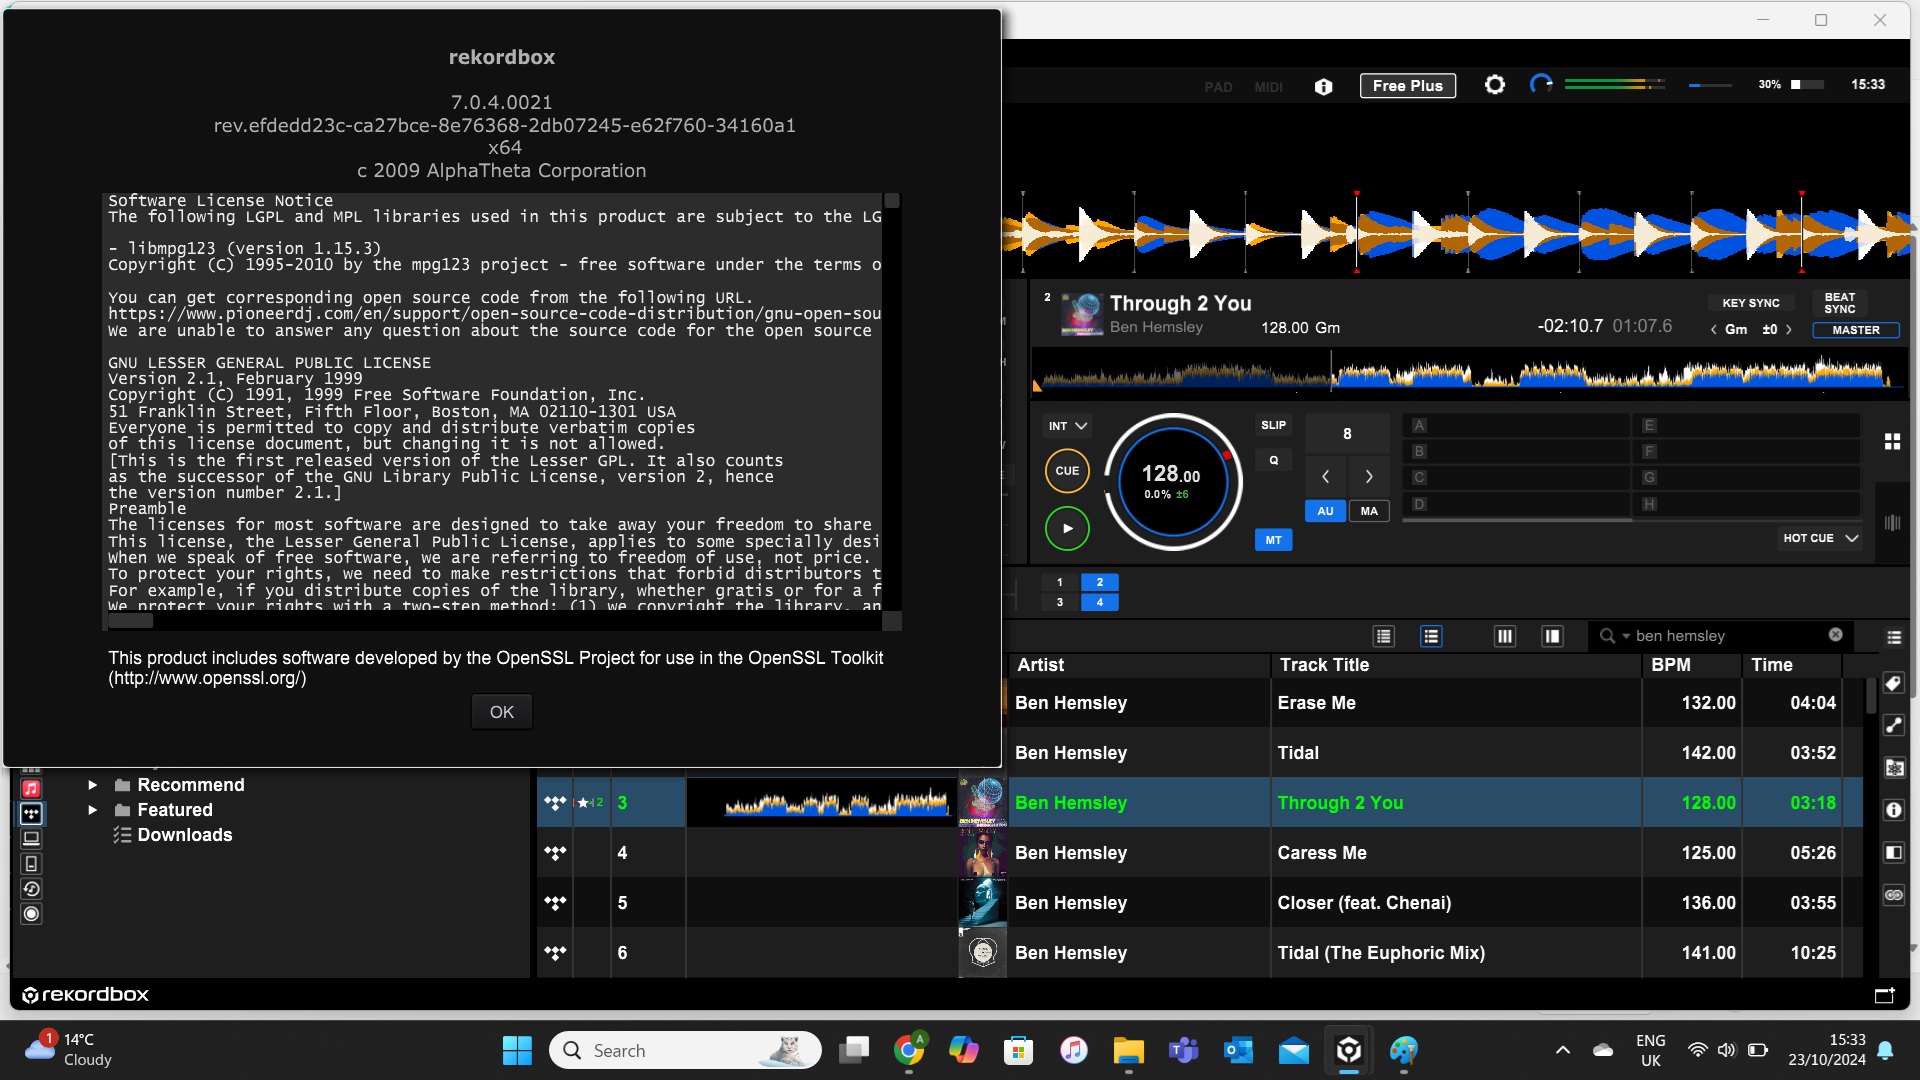Click hot cue pad A
1920x1080 pixels.
tap(1516, 425)
